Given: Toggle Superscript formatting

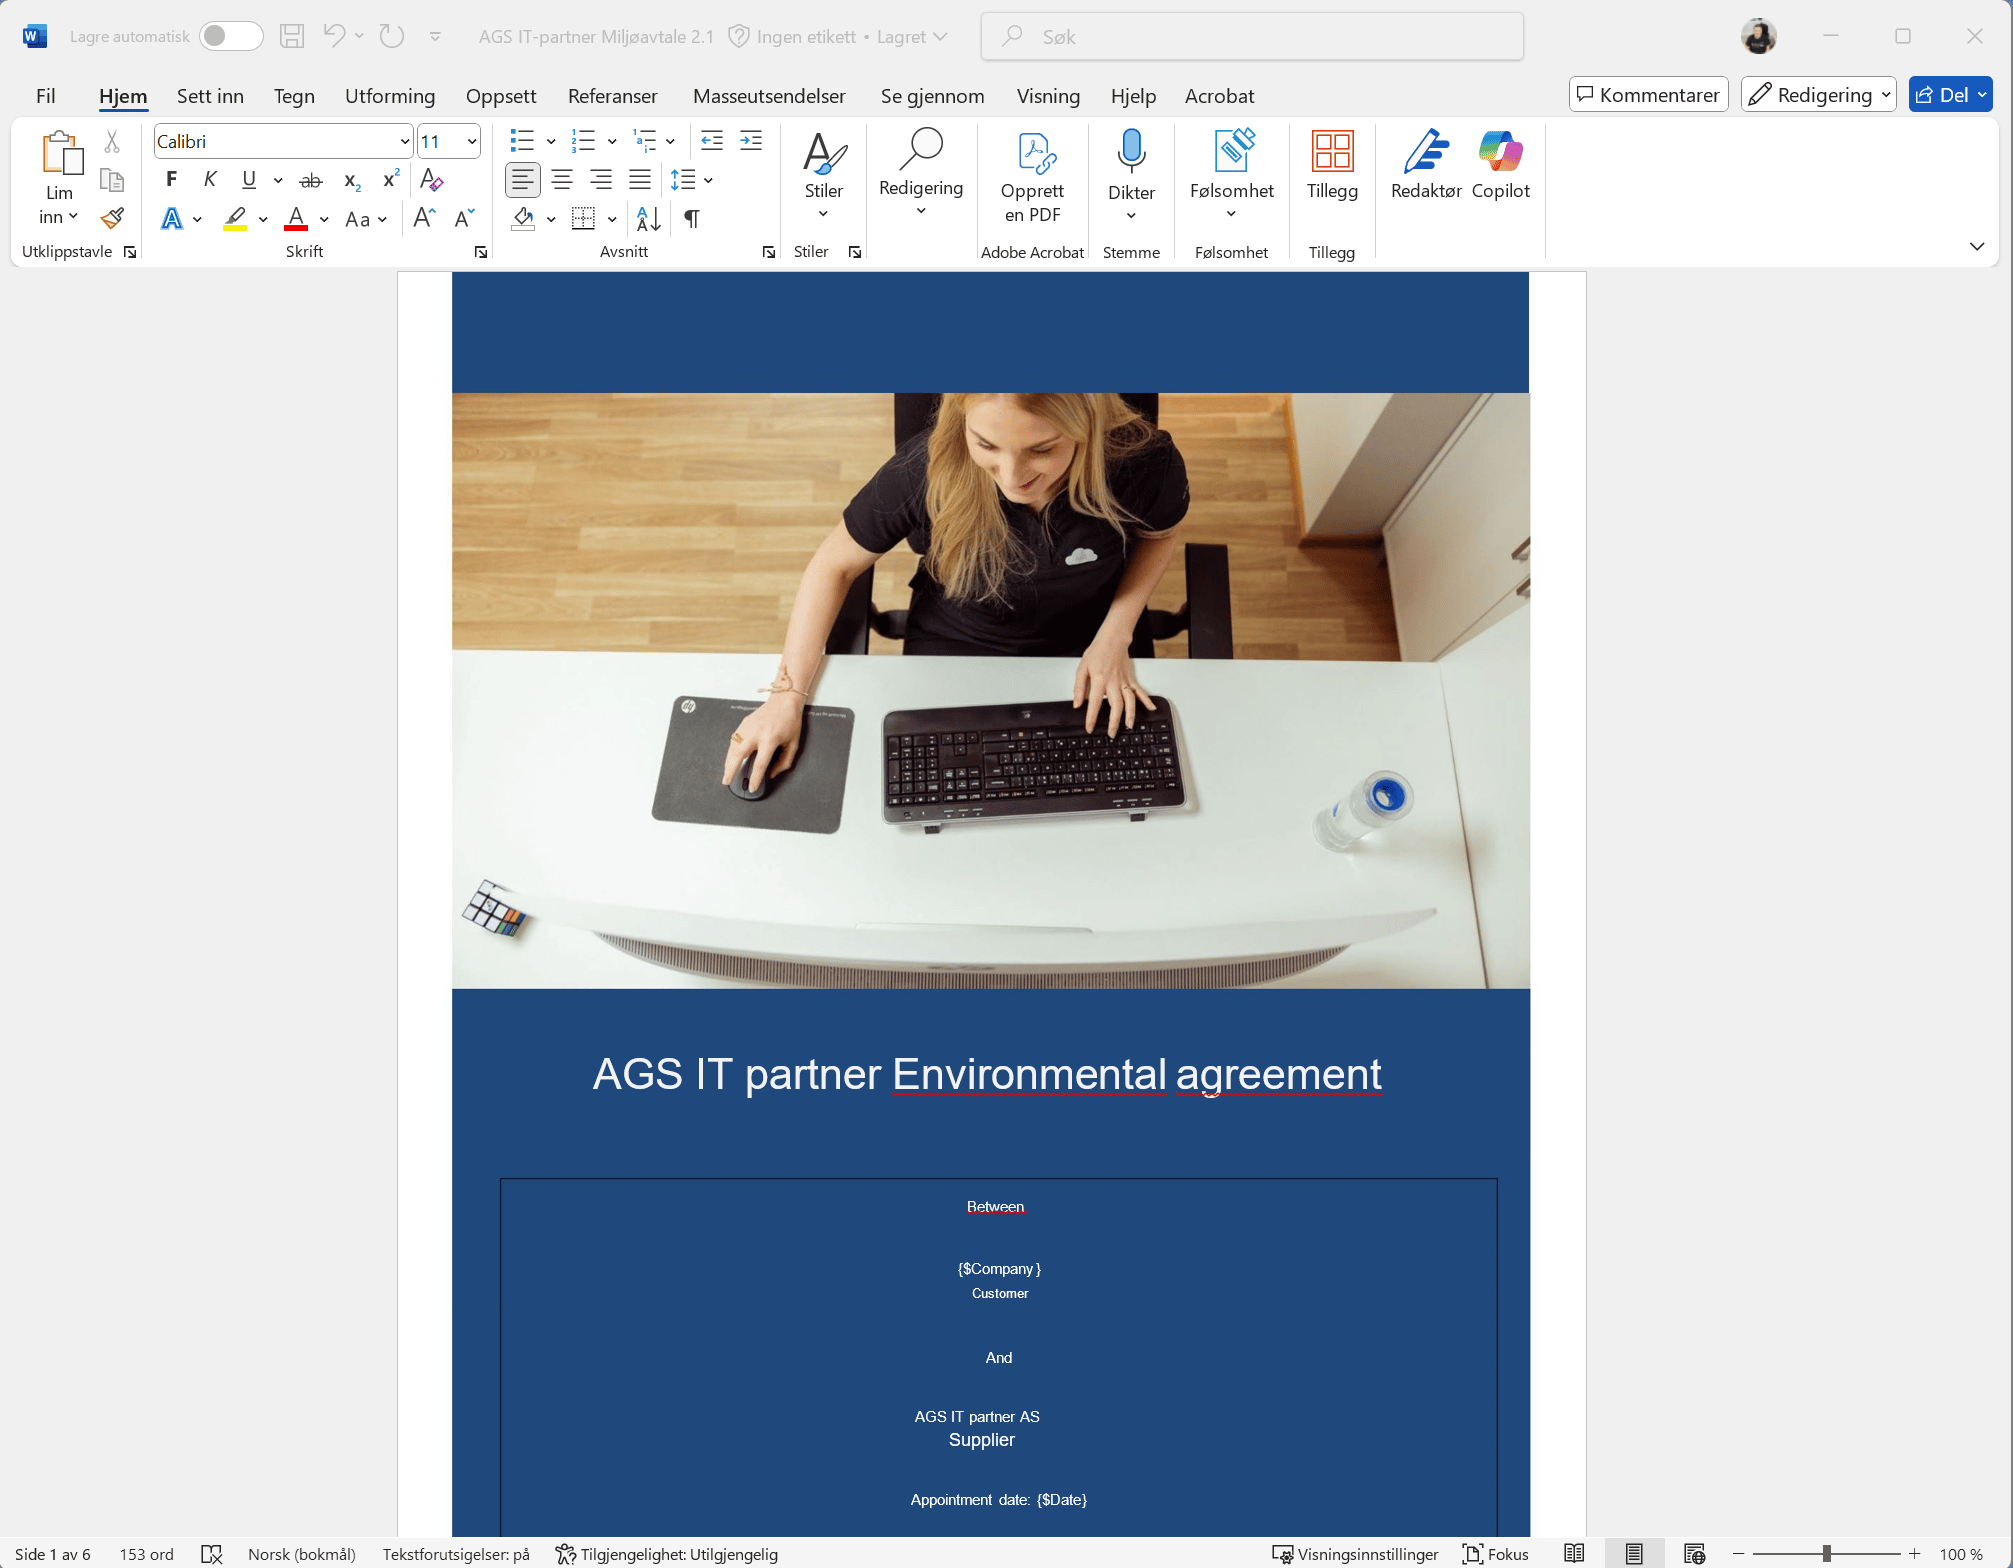Looking at the screenshot, I should (x=391, y=179).
